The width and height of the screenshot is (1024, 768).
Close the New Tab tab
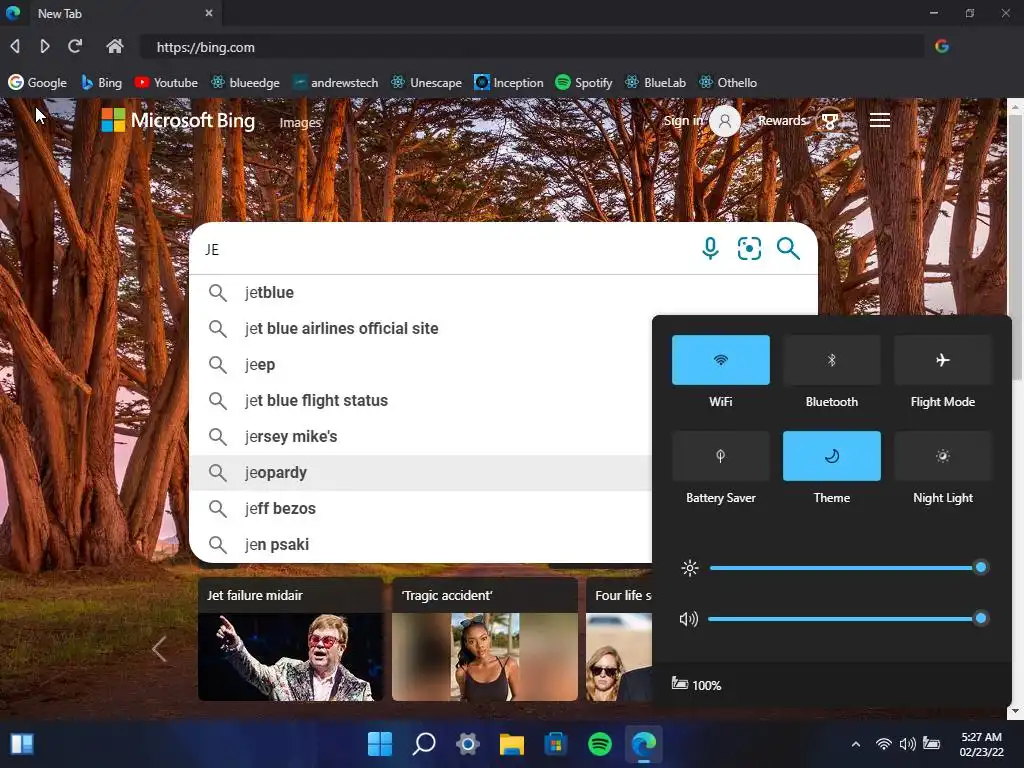click(209, 12)
